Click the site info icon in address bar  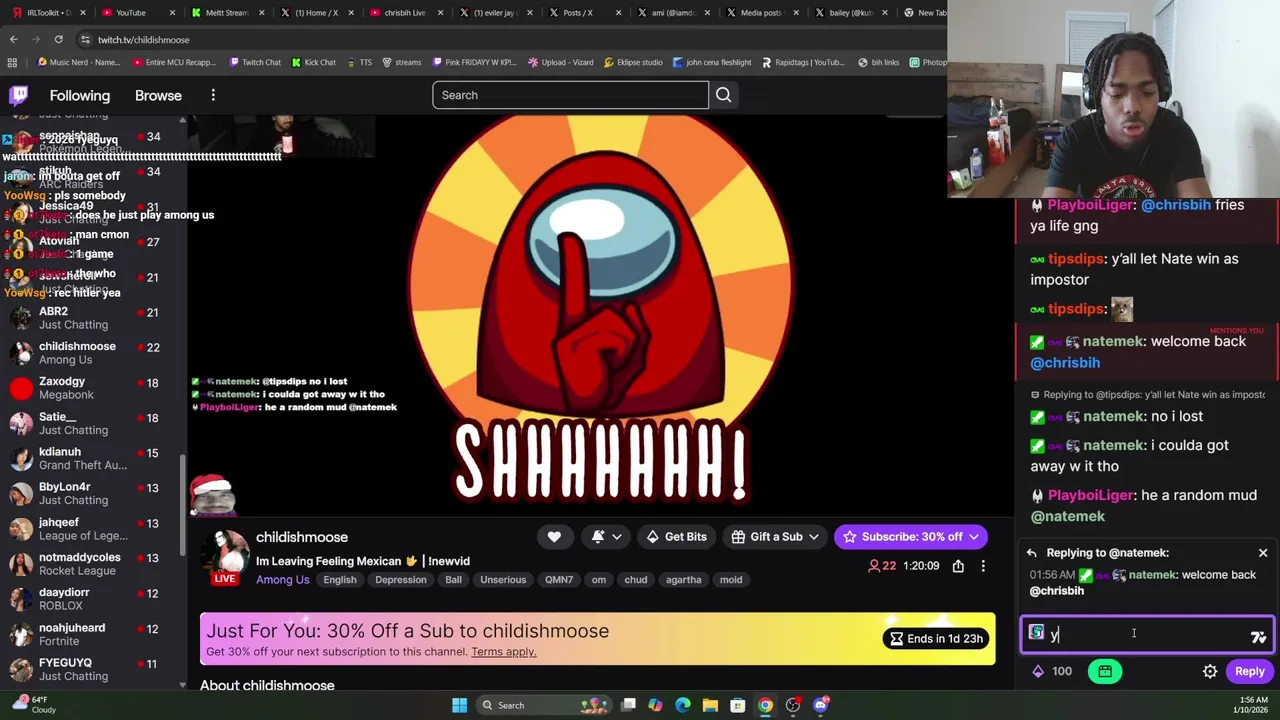point(85,39)
